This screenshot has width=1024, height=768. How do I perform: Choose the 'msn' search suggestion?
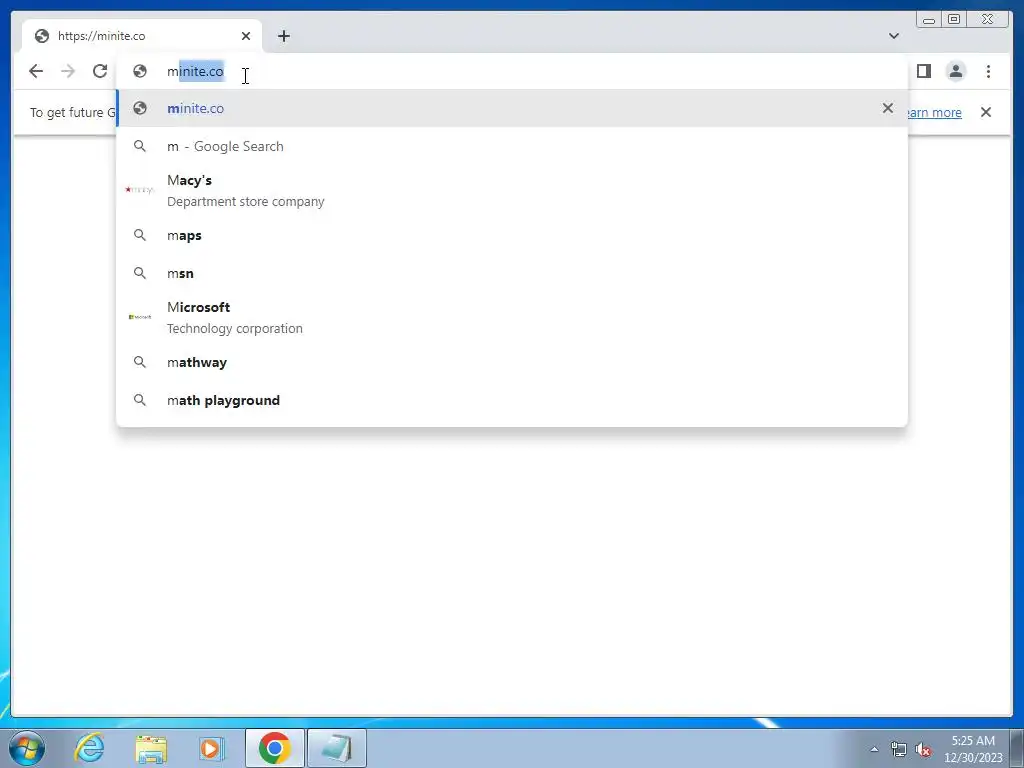click(x=512, y=274)
